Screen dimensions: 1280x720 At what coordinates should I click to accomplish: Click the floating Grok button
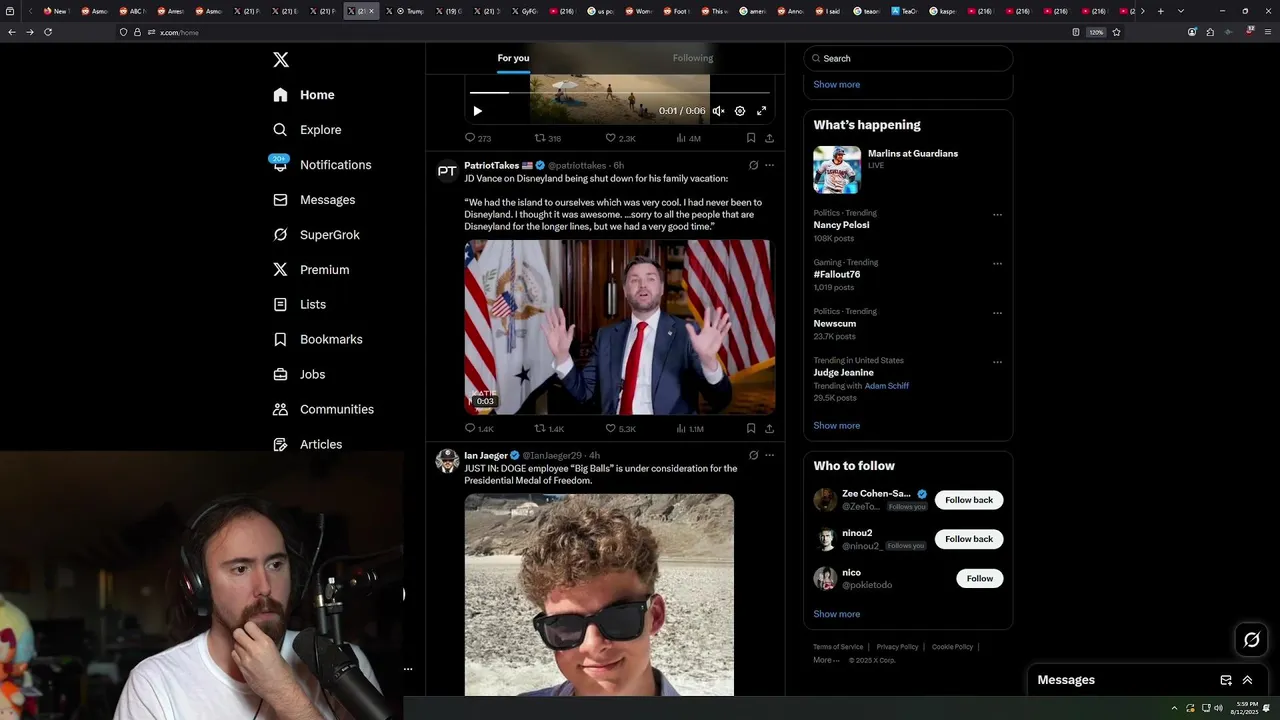point(1252,640)
